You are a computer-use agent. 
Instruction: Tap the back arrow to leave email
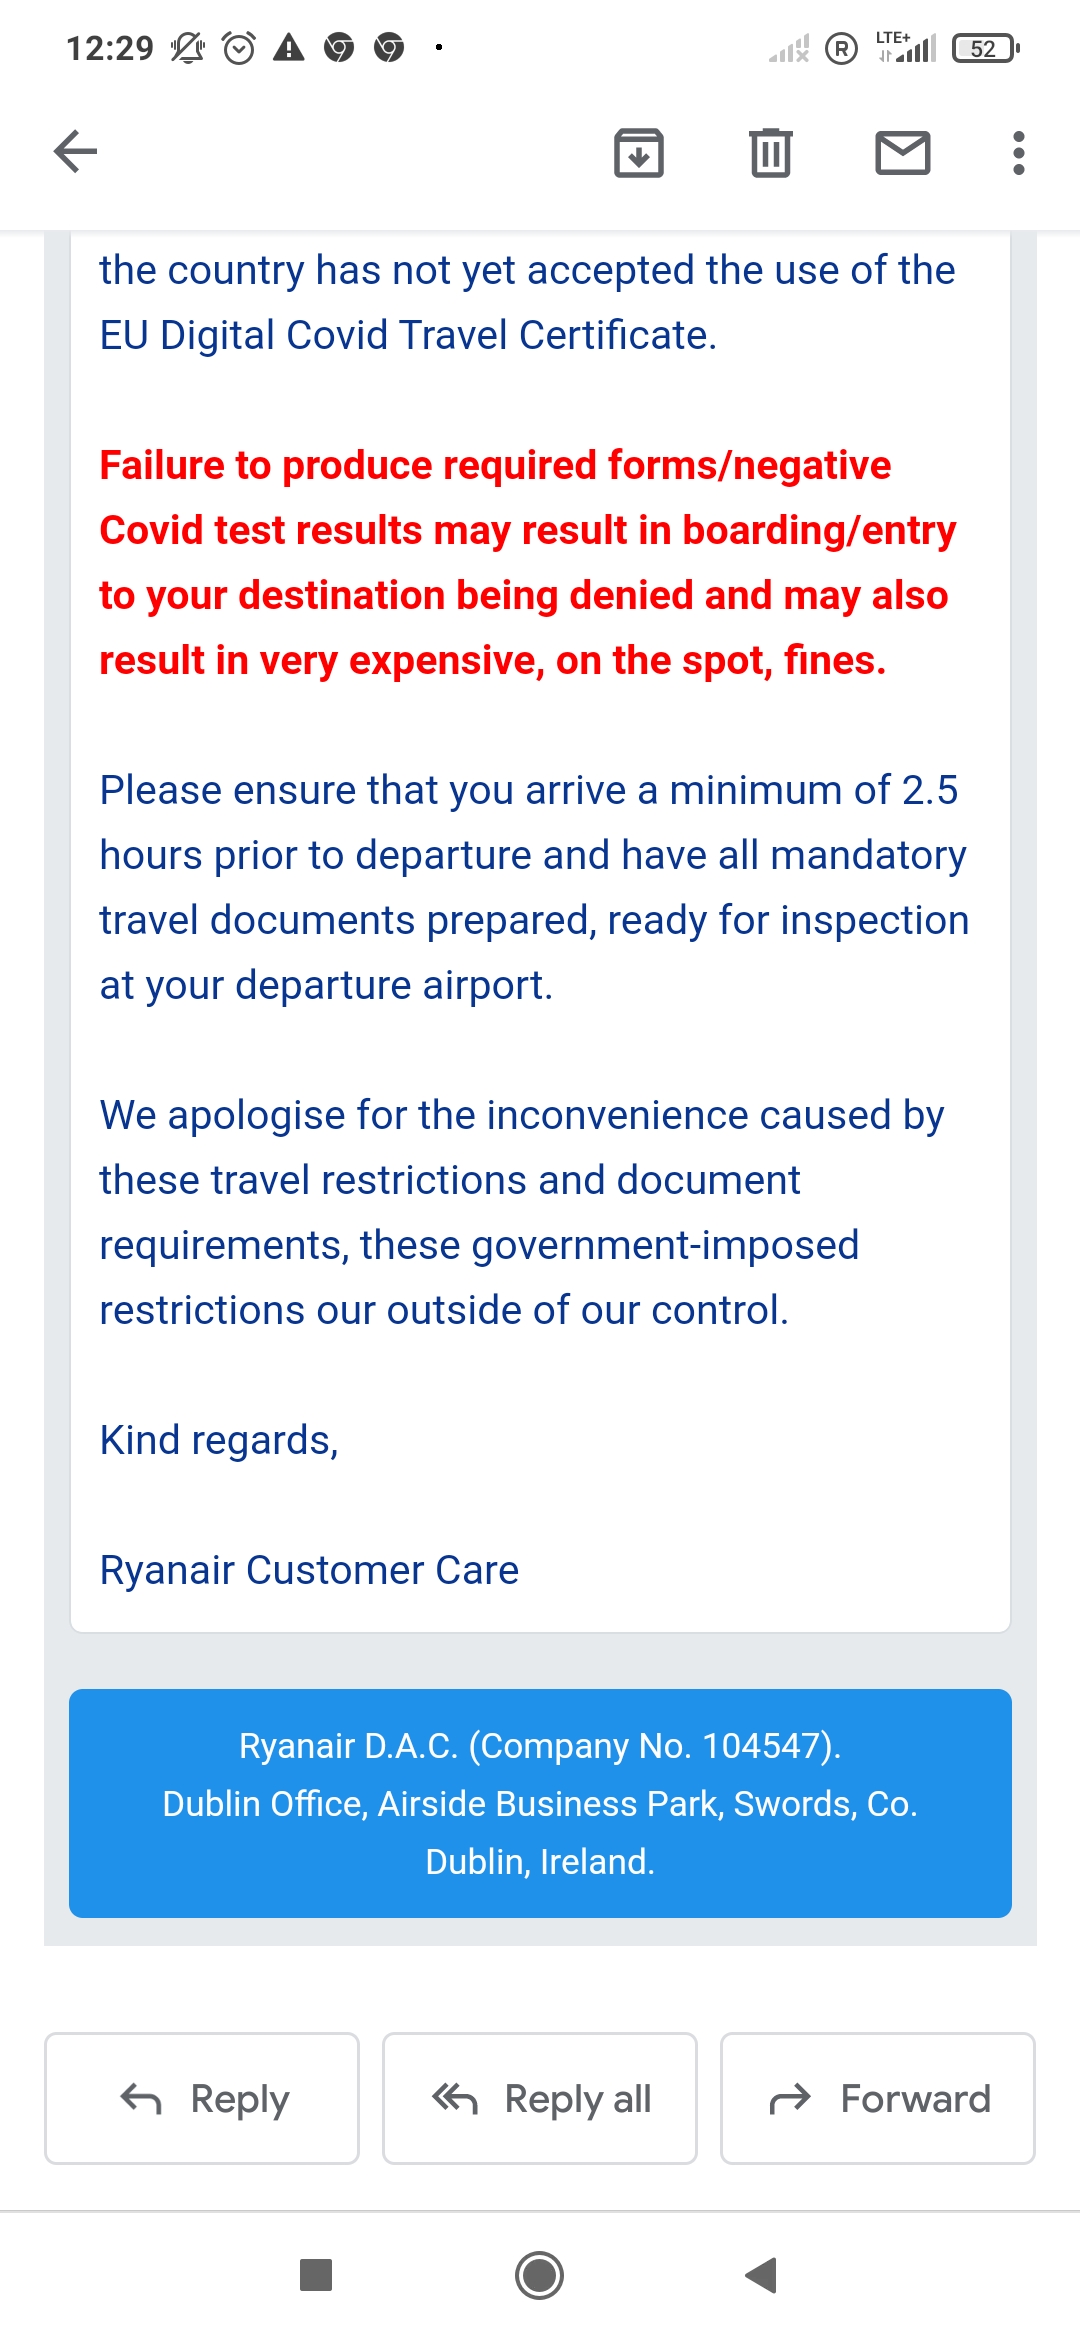[76, 152]
